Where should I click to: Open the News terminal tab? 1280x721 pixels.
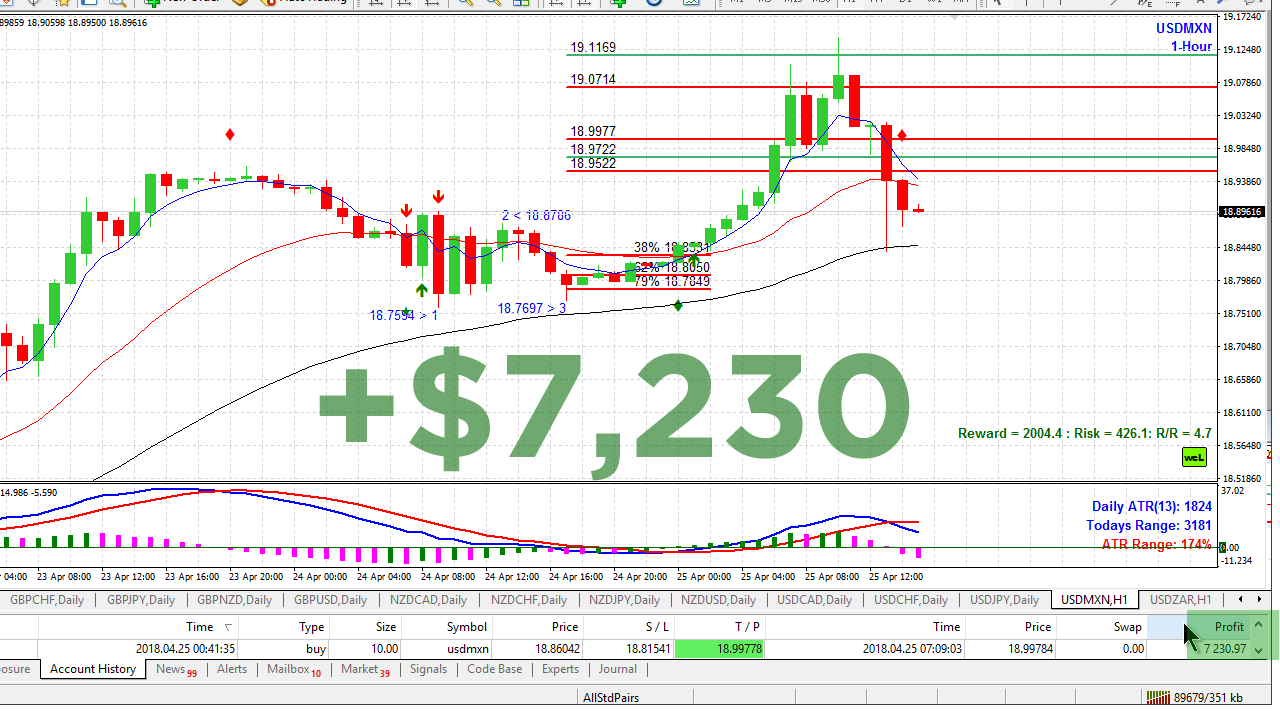click(x=176, y=670)
